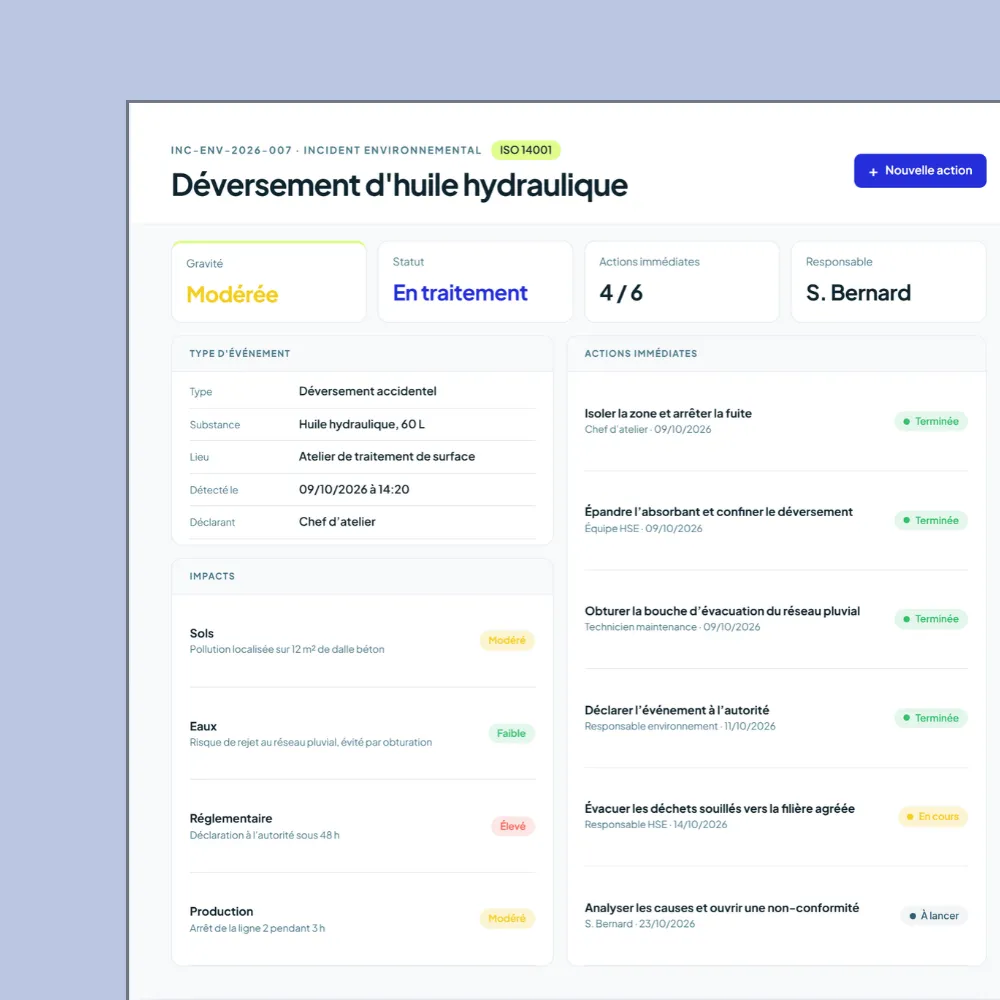Open action Évacuer les déchets souillés
This screenshot has height=1000, width=1000.
point(776,817)
